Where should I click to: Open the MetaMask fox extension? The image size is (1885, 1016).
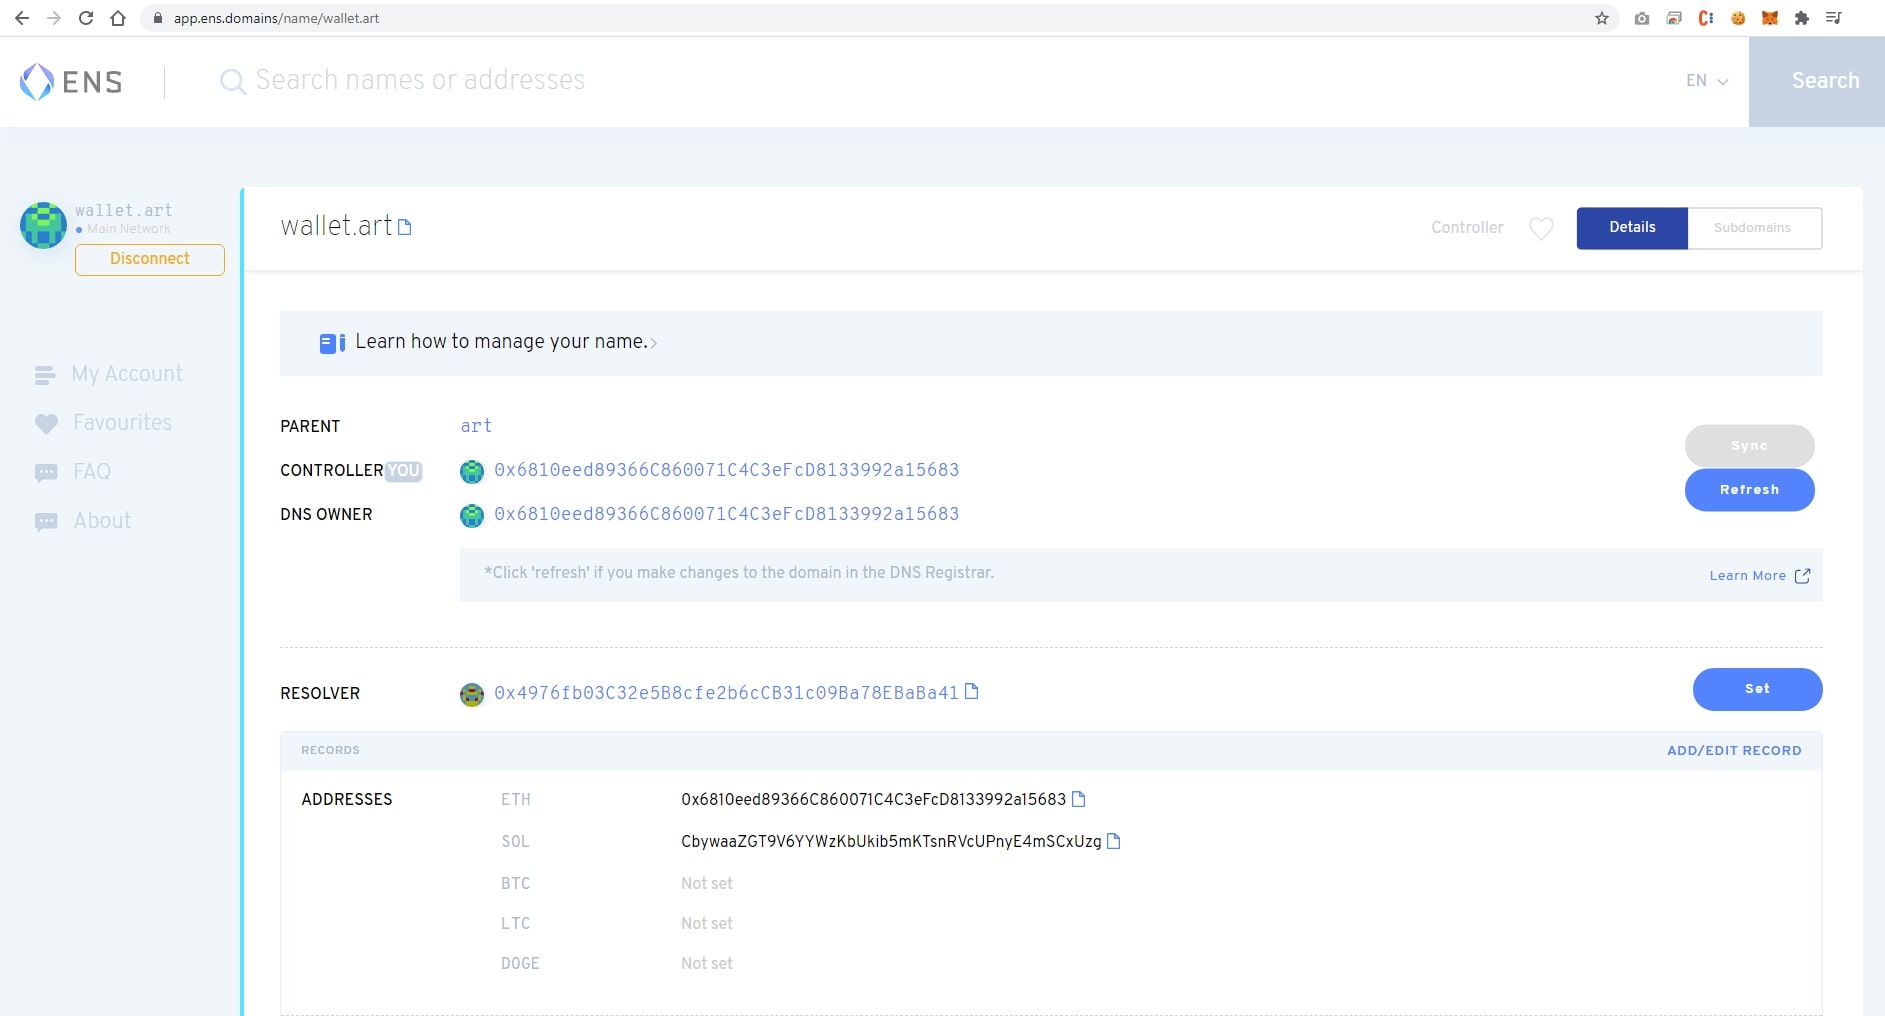pos(1770,18)
